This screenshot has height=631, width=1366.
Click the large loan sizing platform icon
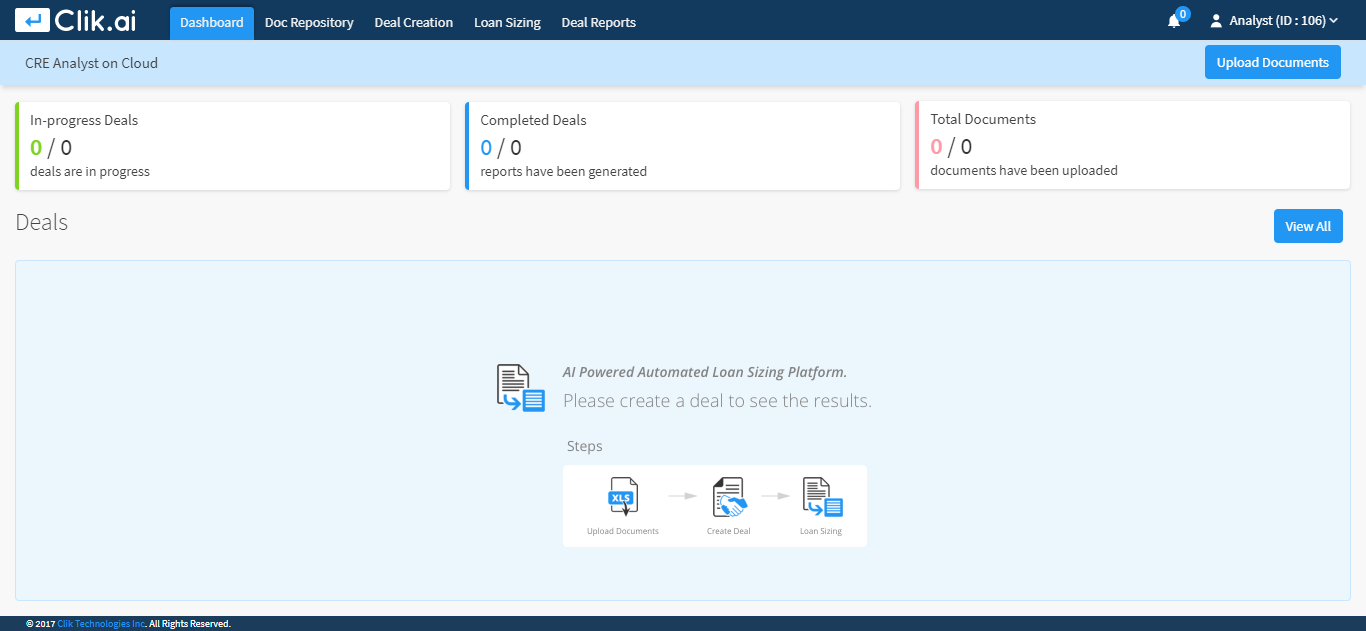520,387
